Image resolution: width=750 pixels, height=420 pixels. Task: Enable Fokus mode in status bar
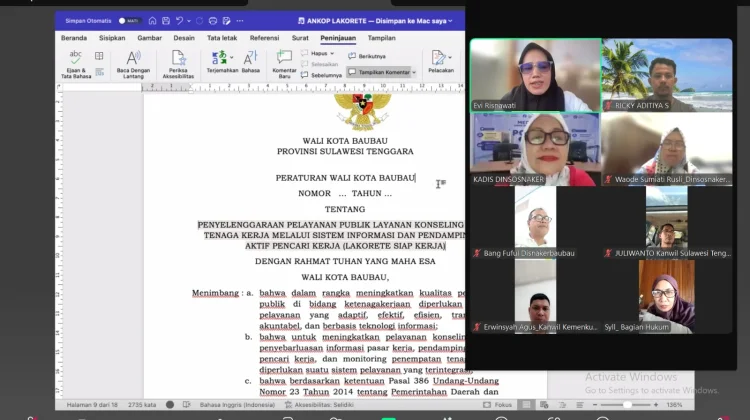click(x=497, y=405)
